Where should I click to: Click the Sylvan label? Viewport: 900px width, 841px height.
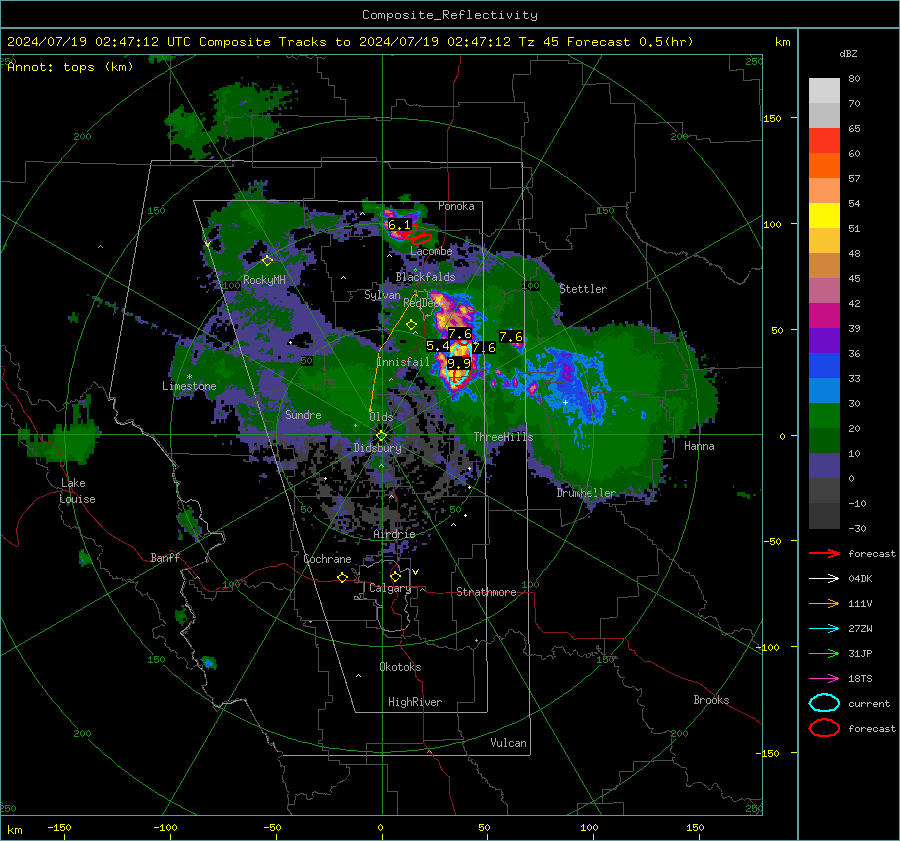pos(382,295)
